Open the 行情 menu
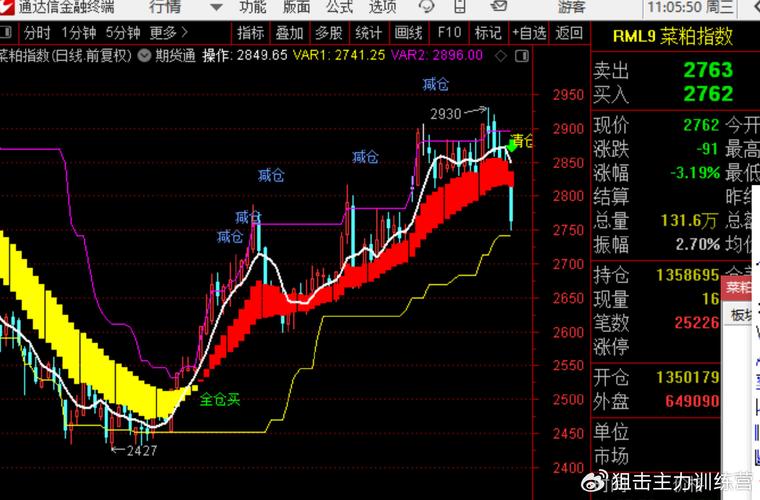Image resolution: width=760 pixels, height=500 pixels. 166,7
